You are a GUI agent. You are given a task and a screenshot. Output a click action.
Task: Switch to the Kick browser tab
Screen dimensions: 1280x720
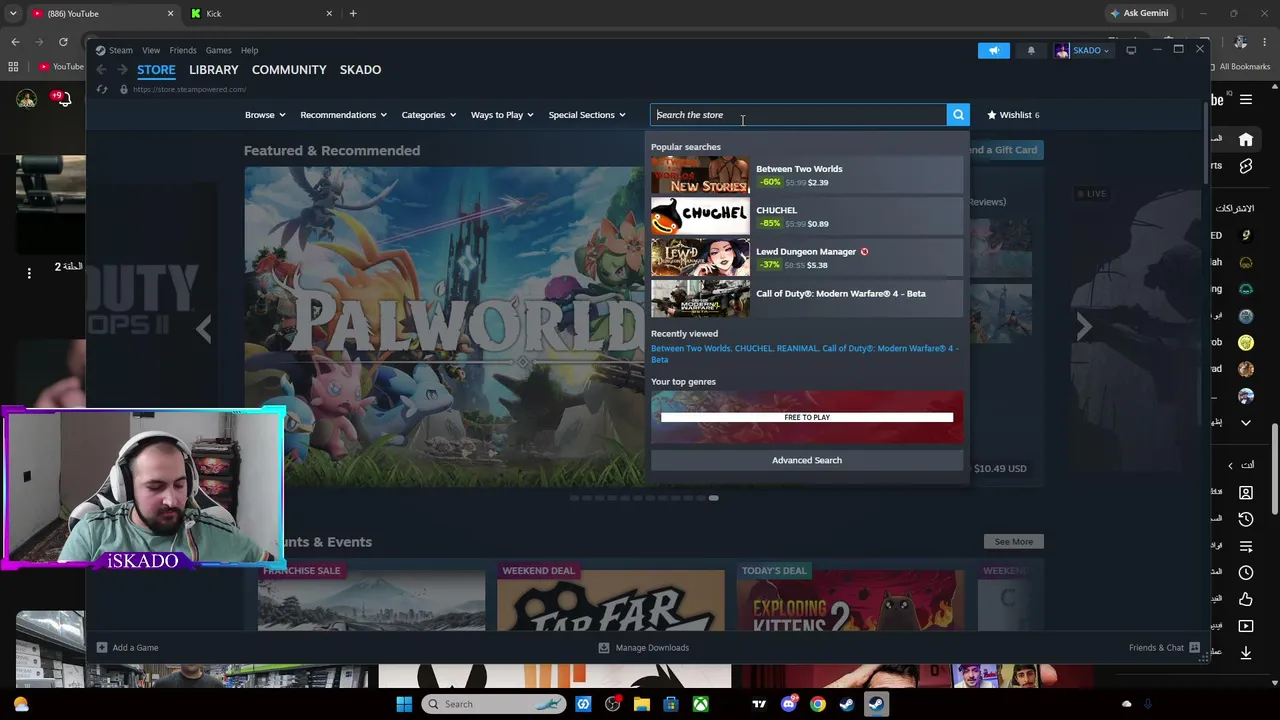260,14
